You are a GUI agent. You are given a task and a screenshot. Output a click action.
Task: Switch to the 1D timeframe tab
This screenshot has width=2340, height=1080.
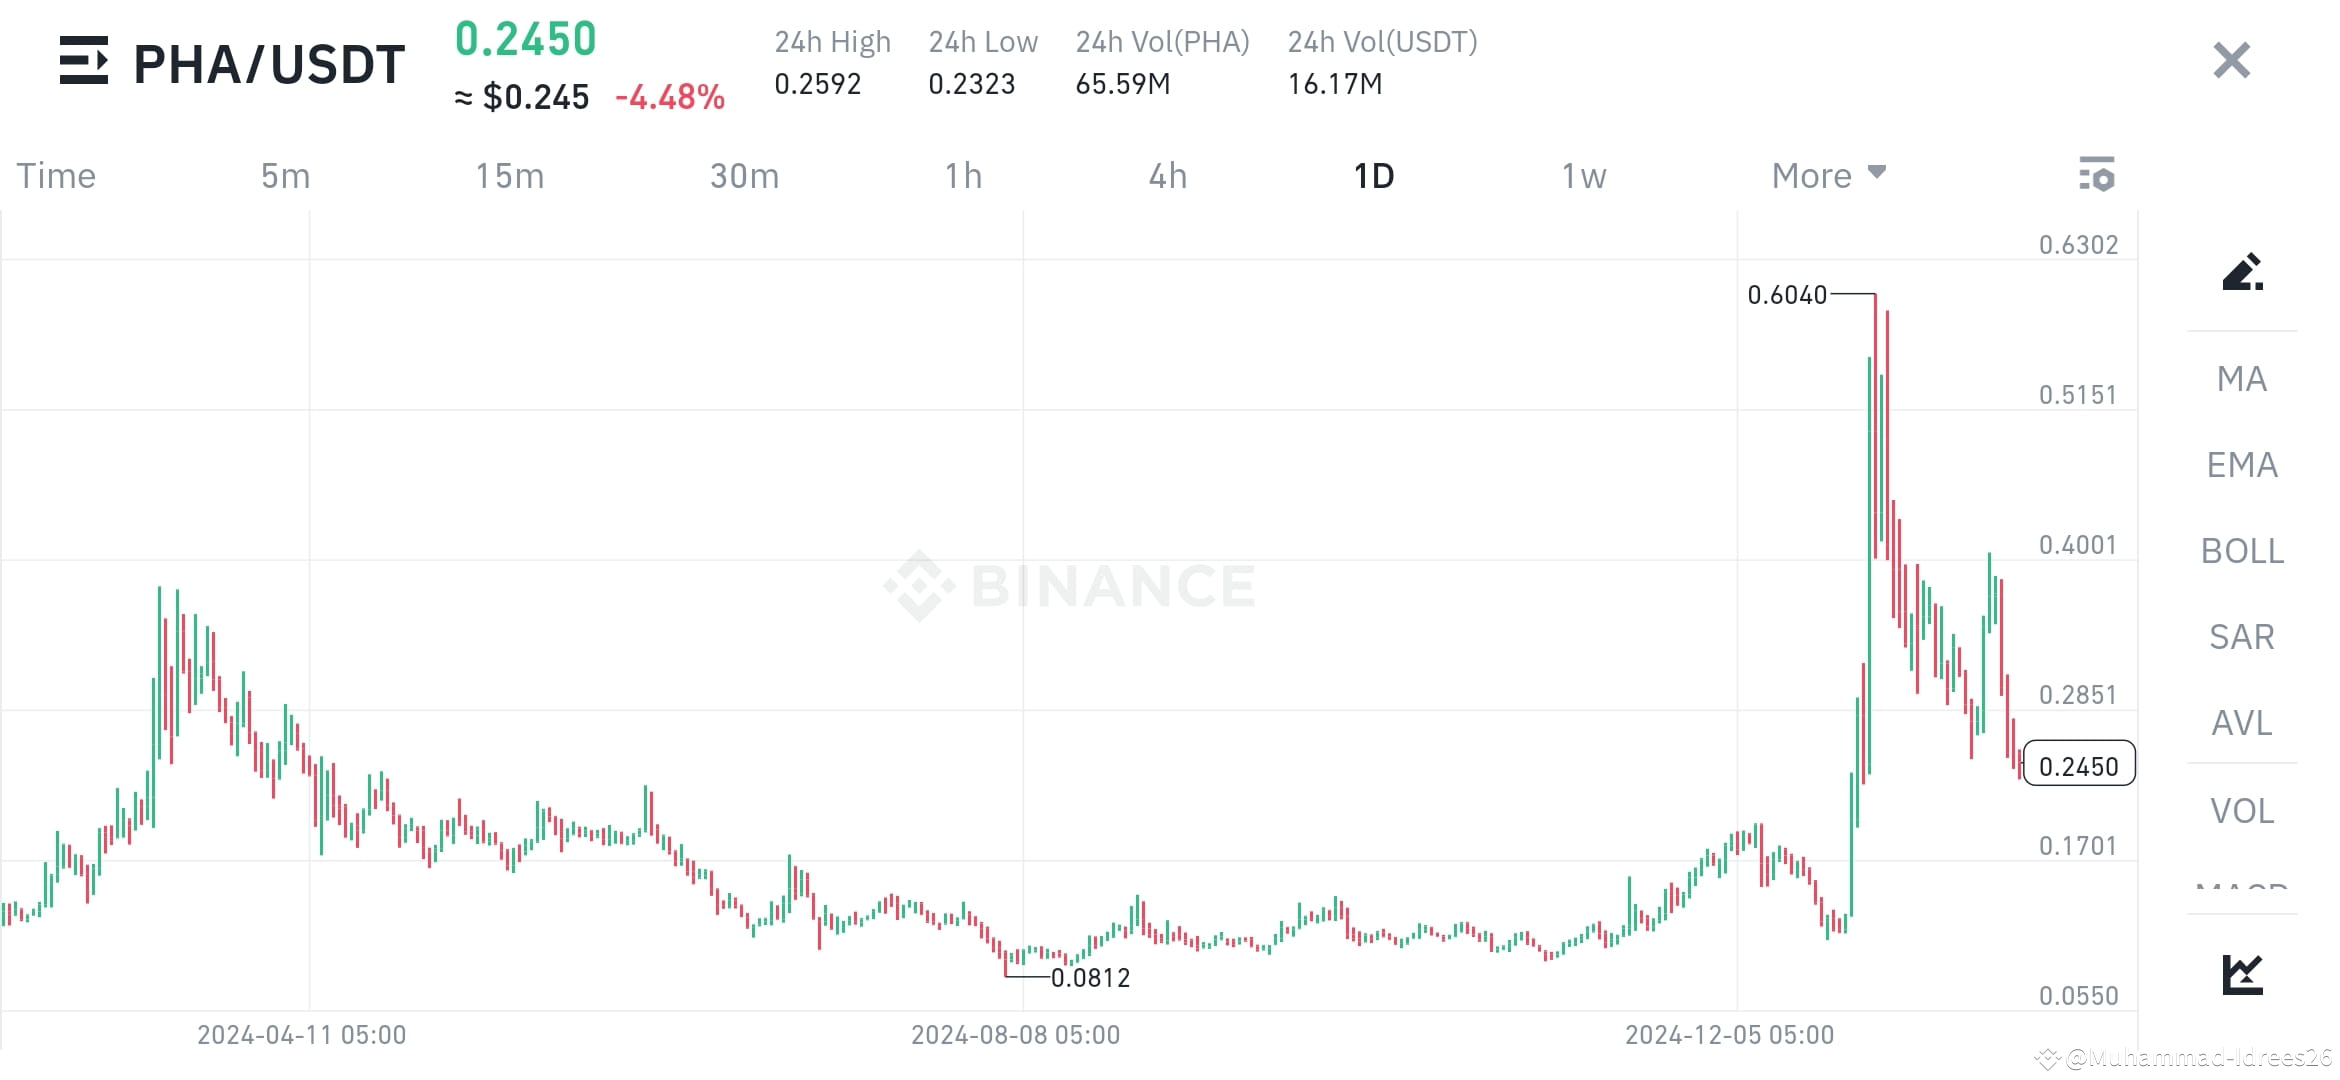[x=1374, y=175]
